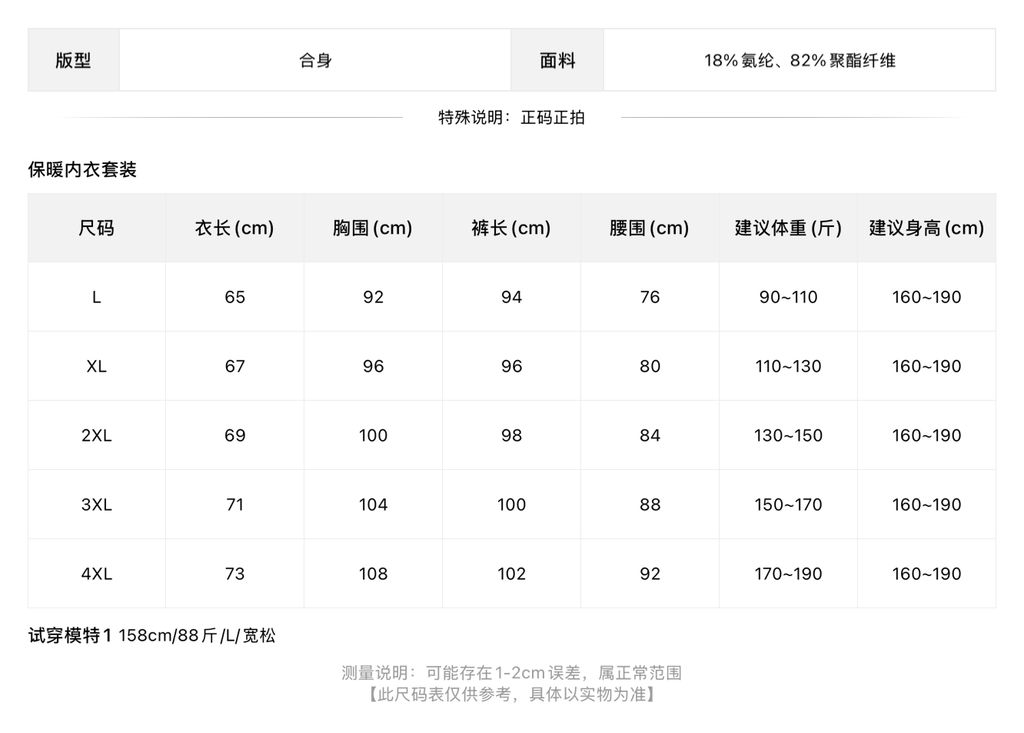Click the weight range 110~130
The width and height of the screenshot is (1024, 733).
788,366
